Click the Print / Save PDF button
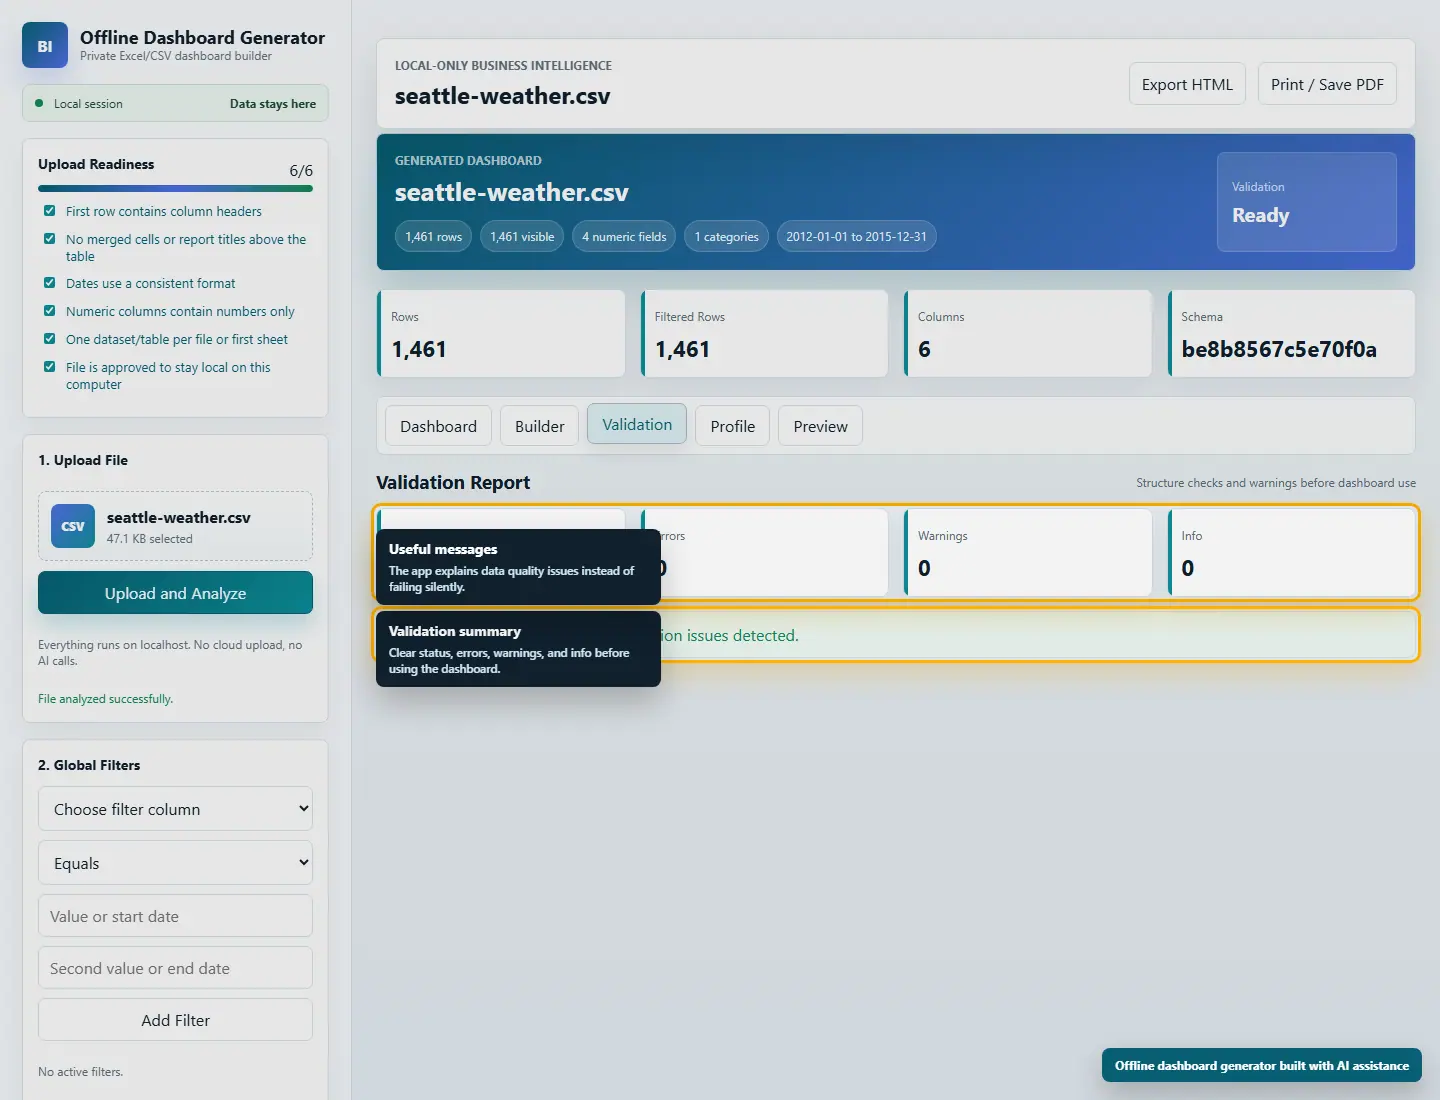Viewport: 1440px width, 1100px height. (x=1327, y=84)
